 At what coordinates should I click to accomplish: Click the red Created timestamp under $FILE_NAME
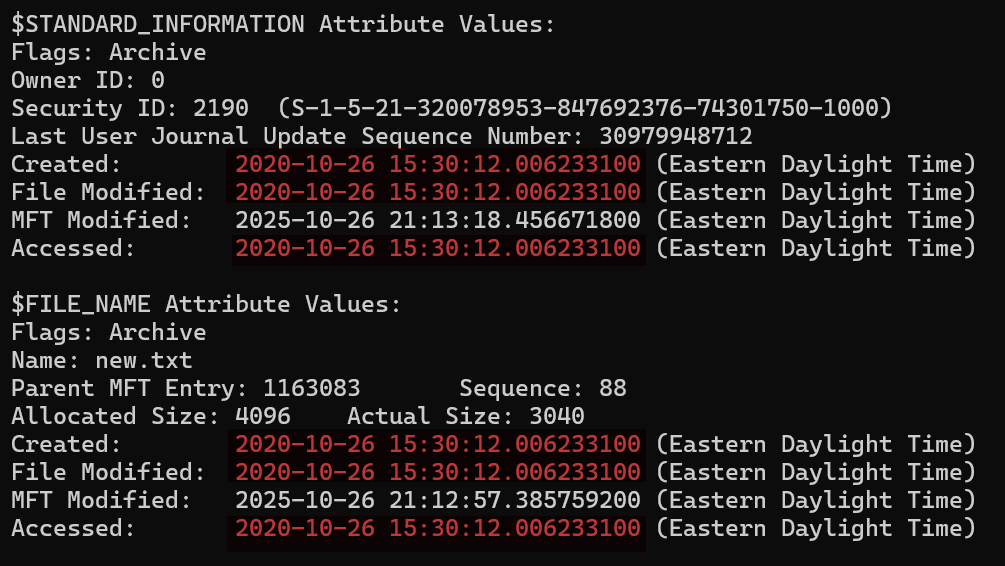(x=438, y=444)
